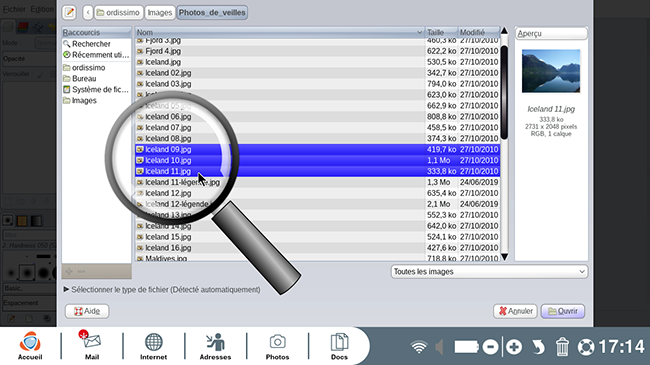Open the Toutes les images filter dropdown
Image resolution: width=650 pixels, height=365 pixels.
489,272
